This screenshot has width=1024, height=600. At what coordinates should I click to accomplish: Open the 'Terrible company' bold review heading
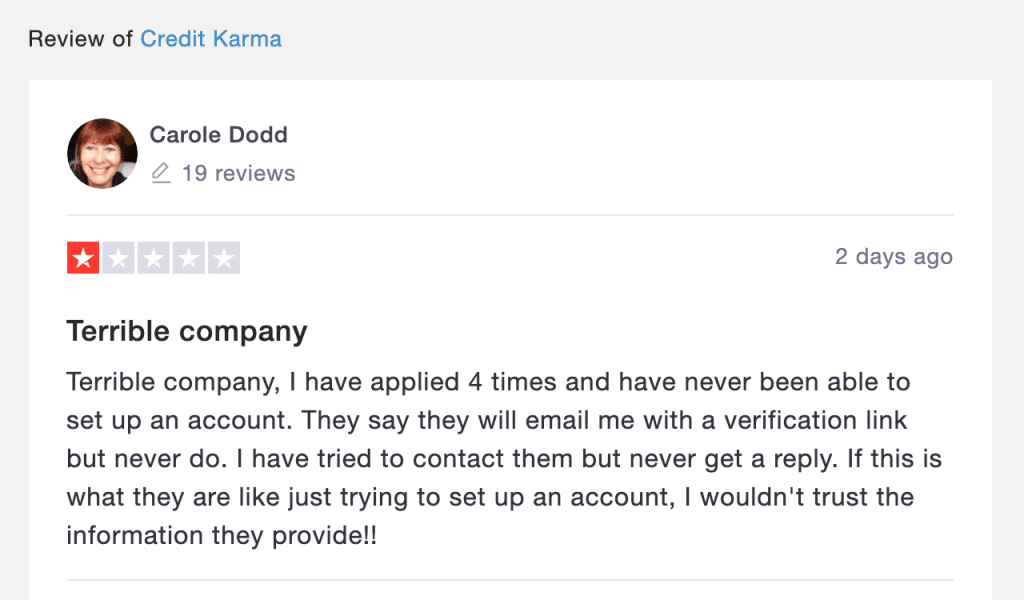(x=187, y=331)
